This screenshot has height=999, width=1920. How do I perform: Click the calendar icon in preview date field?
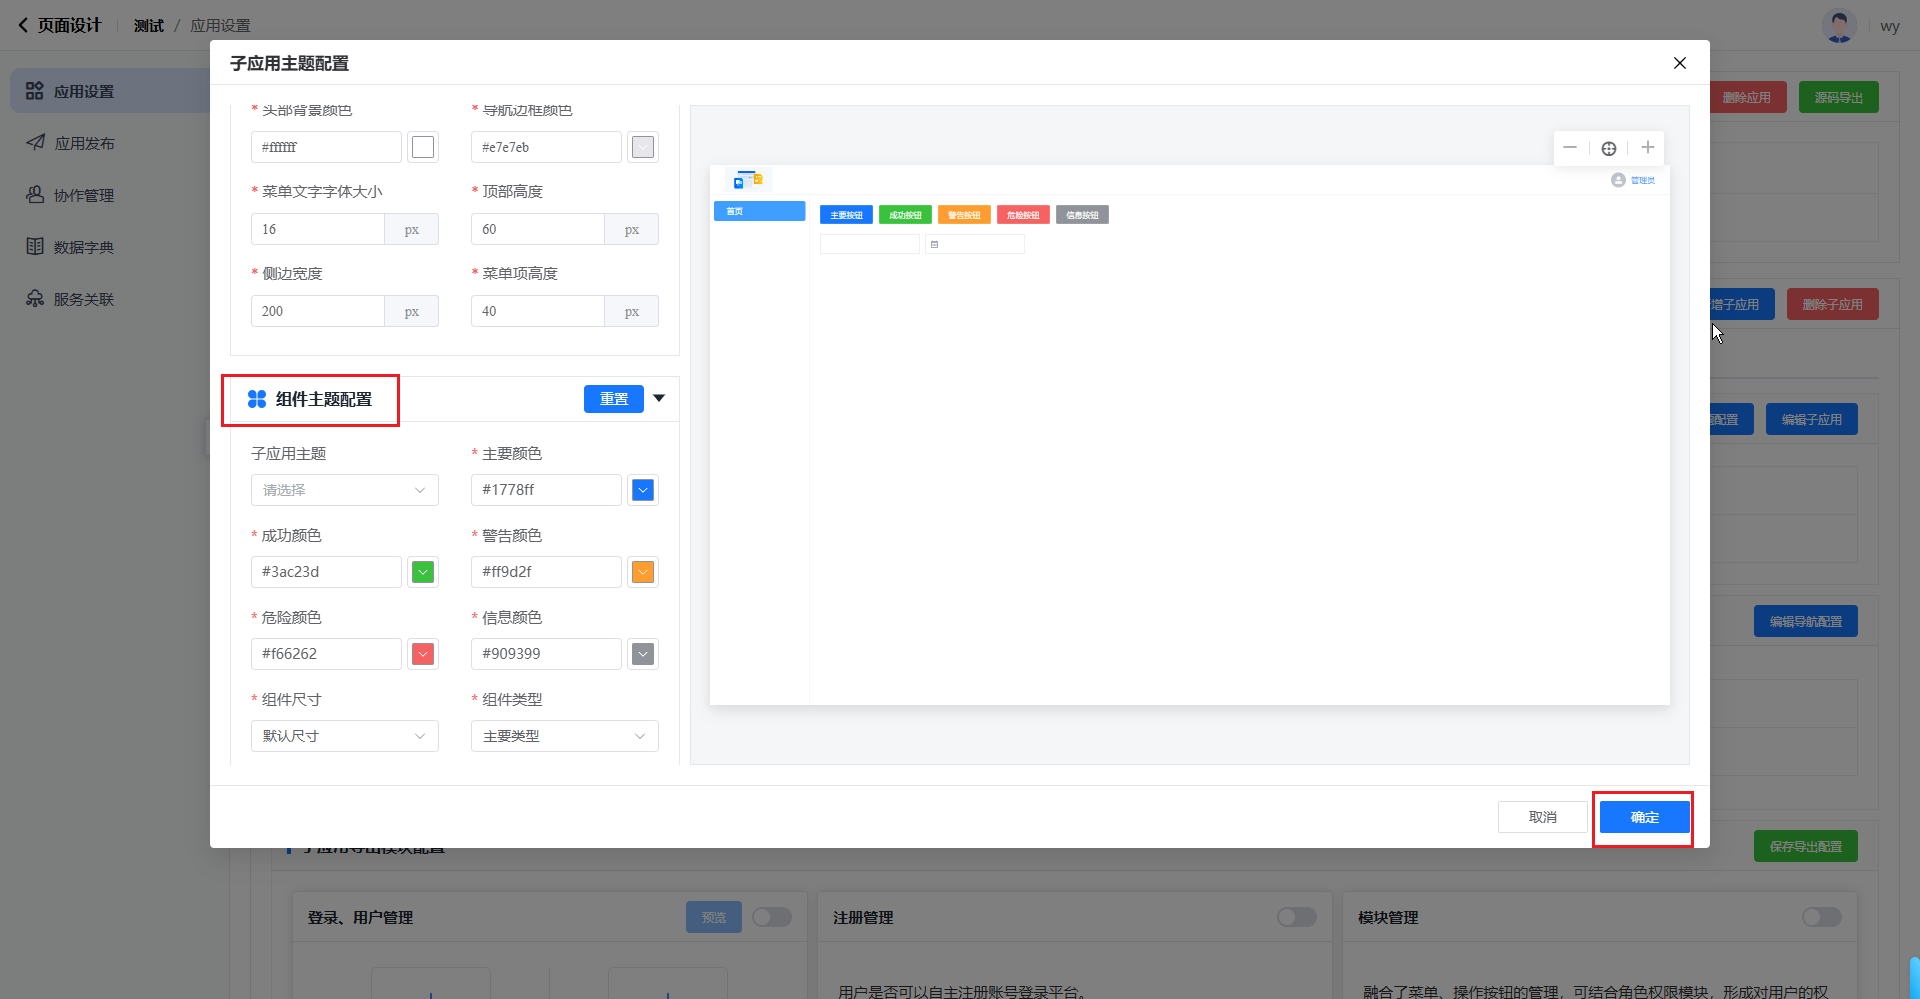(934, 244)
